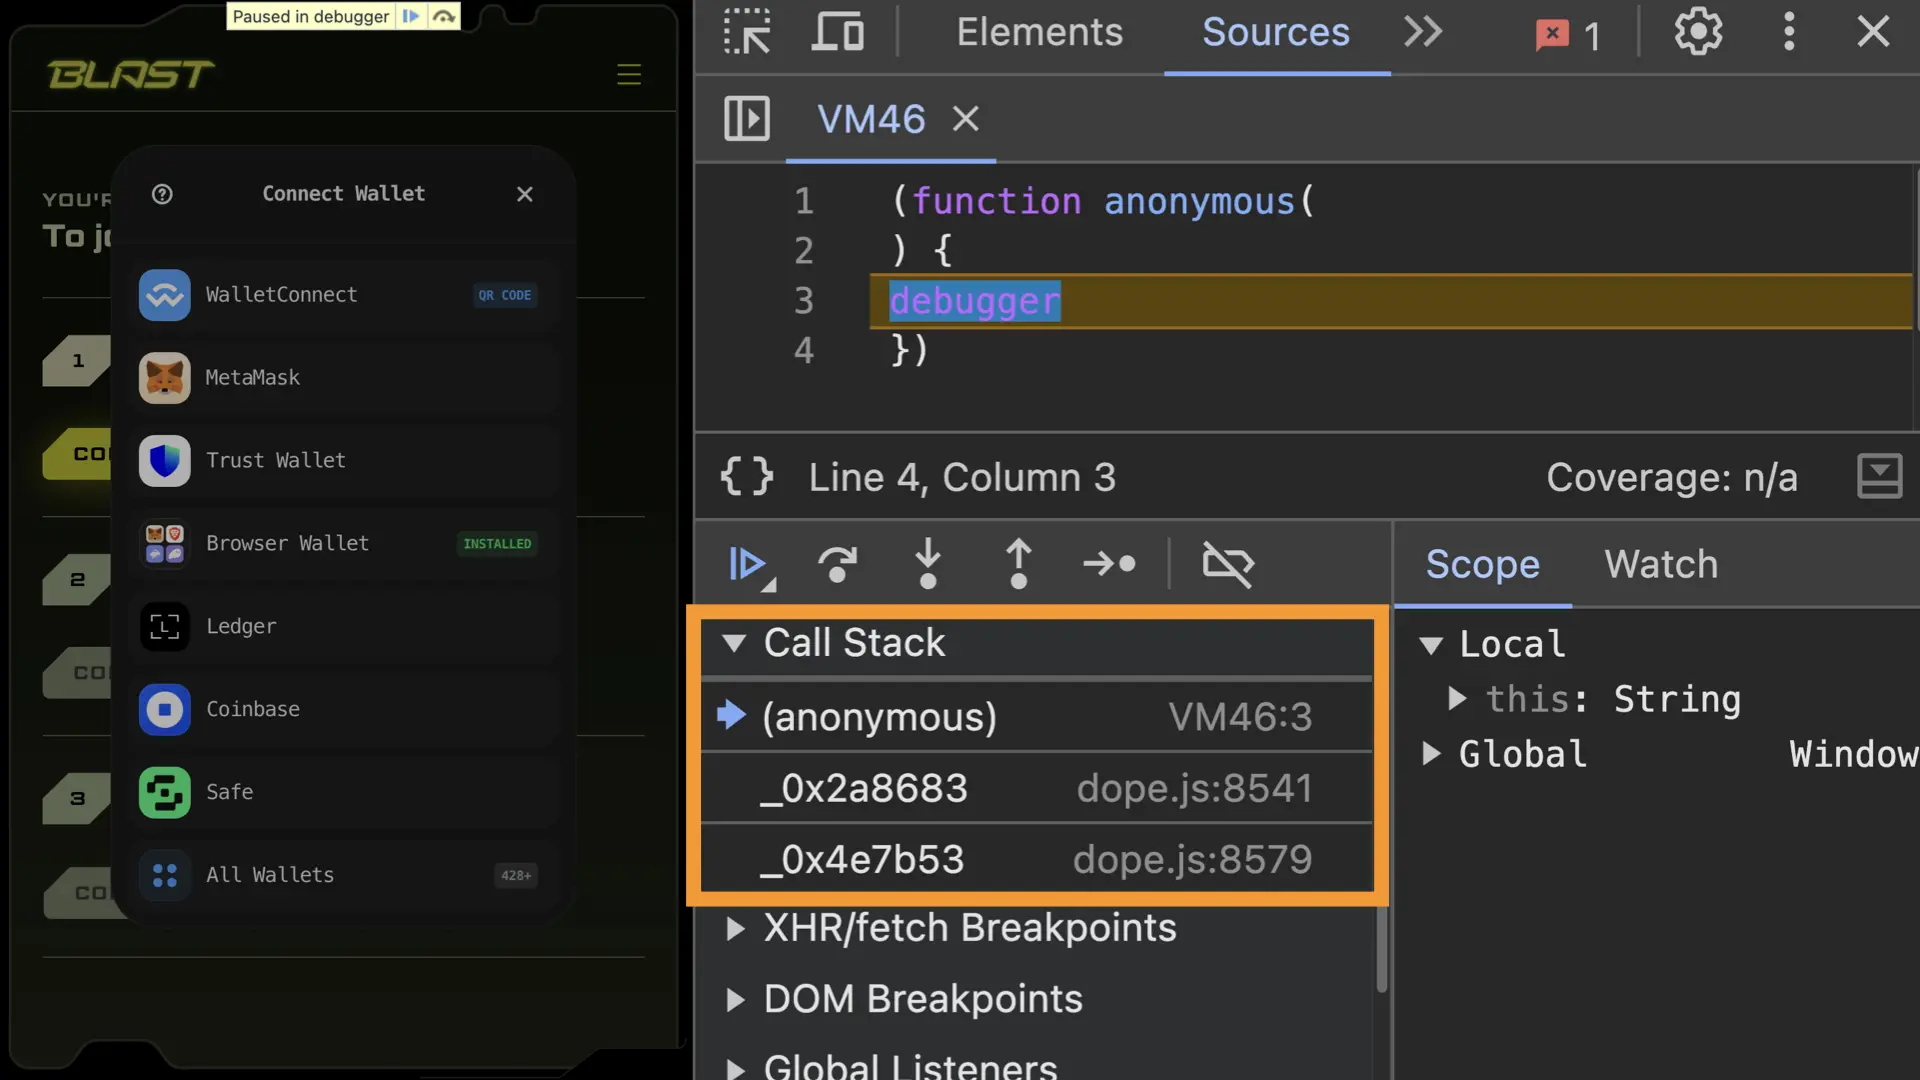Resume script execution in debugger toolbar

pyautogui.click(x=746, y=565)
